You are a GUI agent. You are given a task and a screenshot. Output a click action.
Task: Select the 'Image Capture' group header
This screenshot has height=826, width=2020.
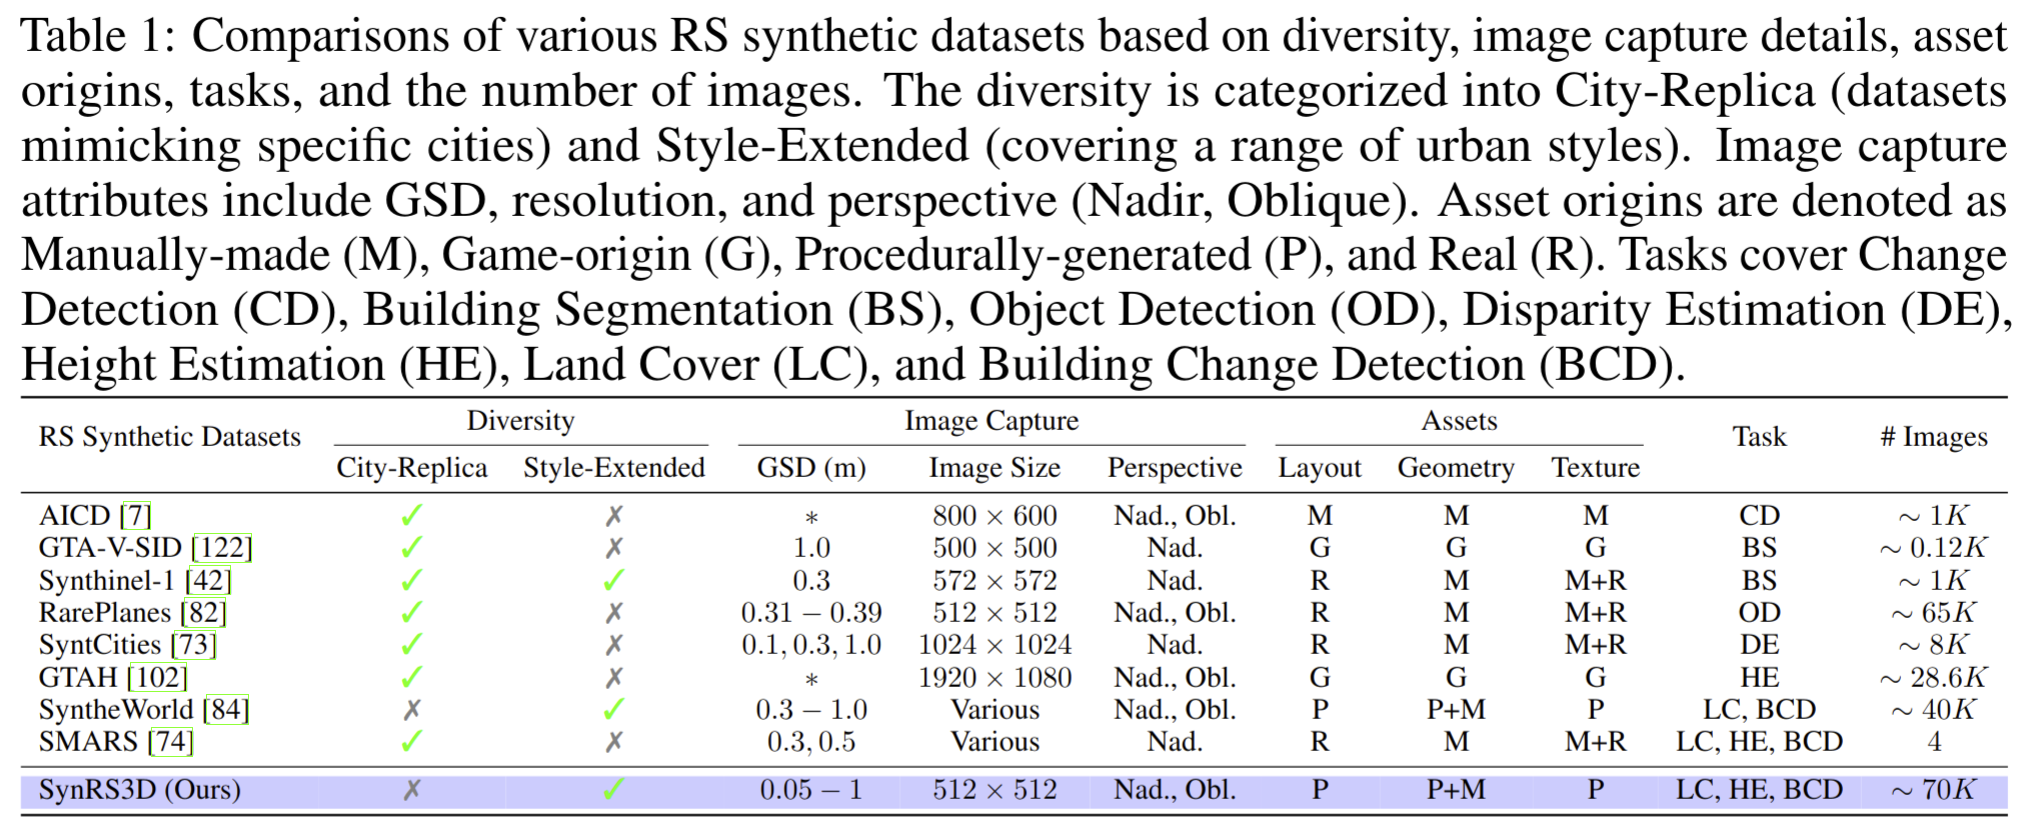991,421
